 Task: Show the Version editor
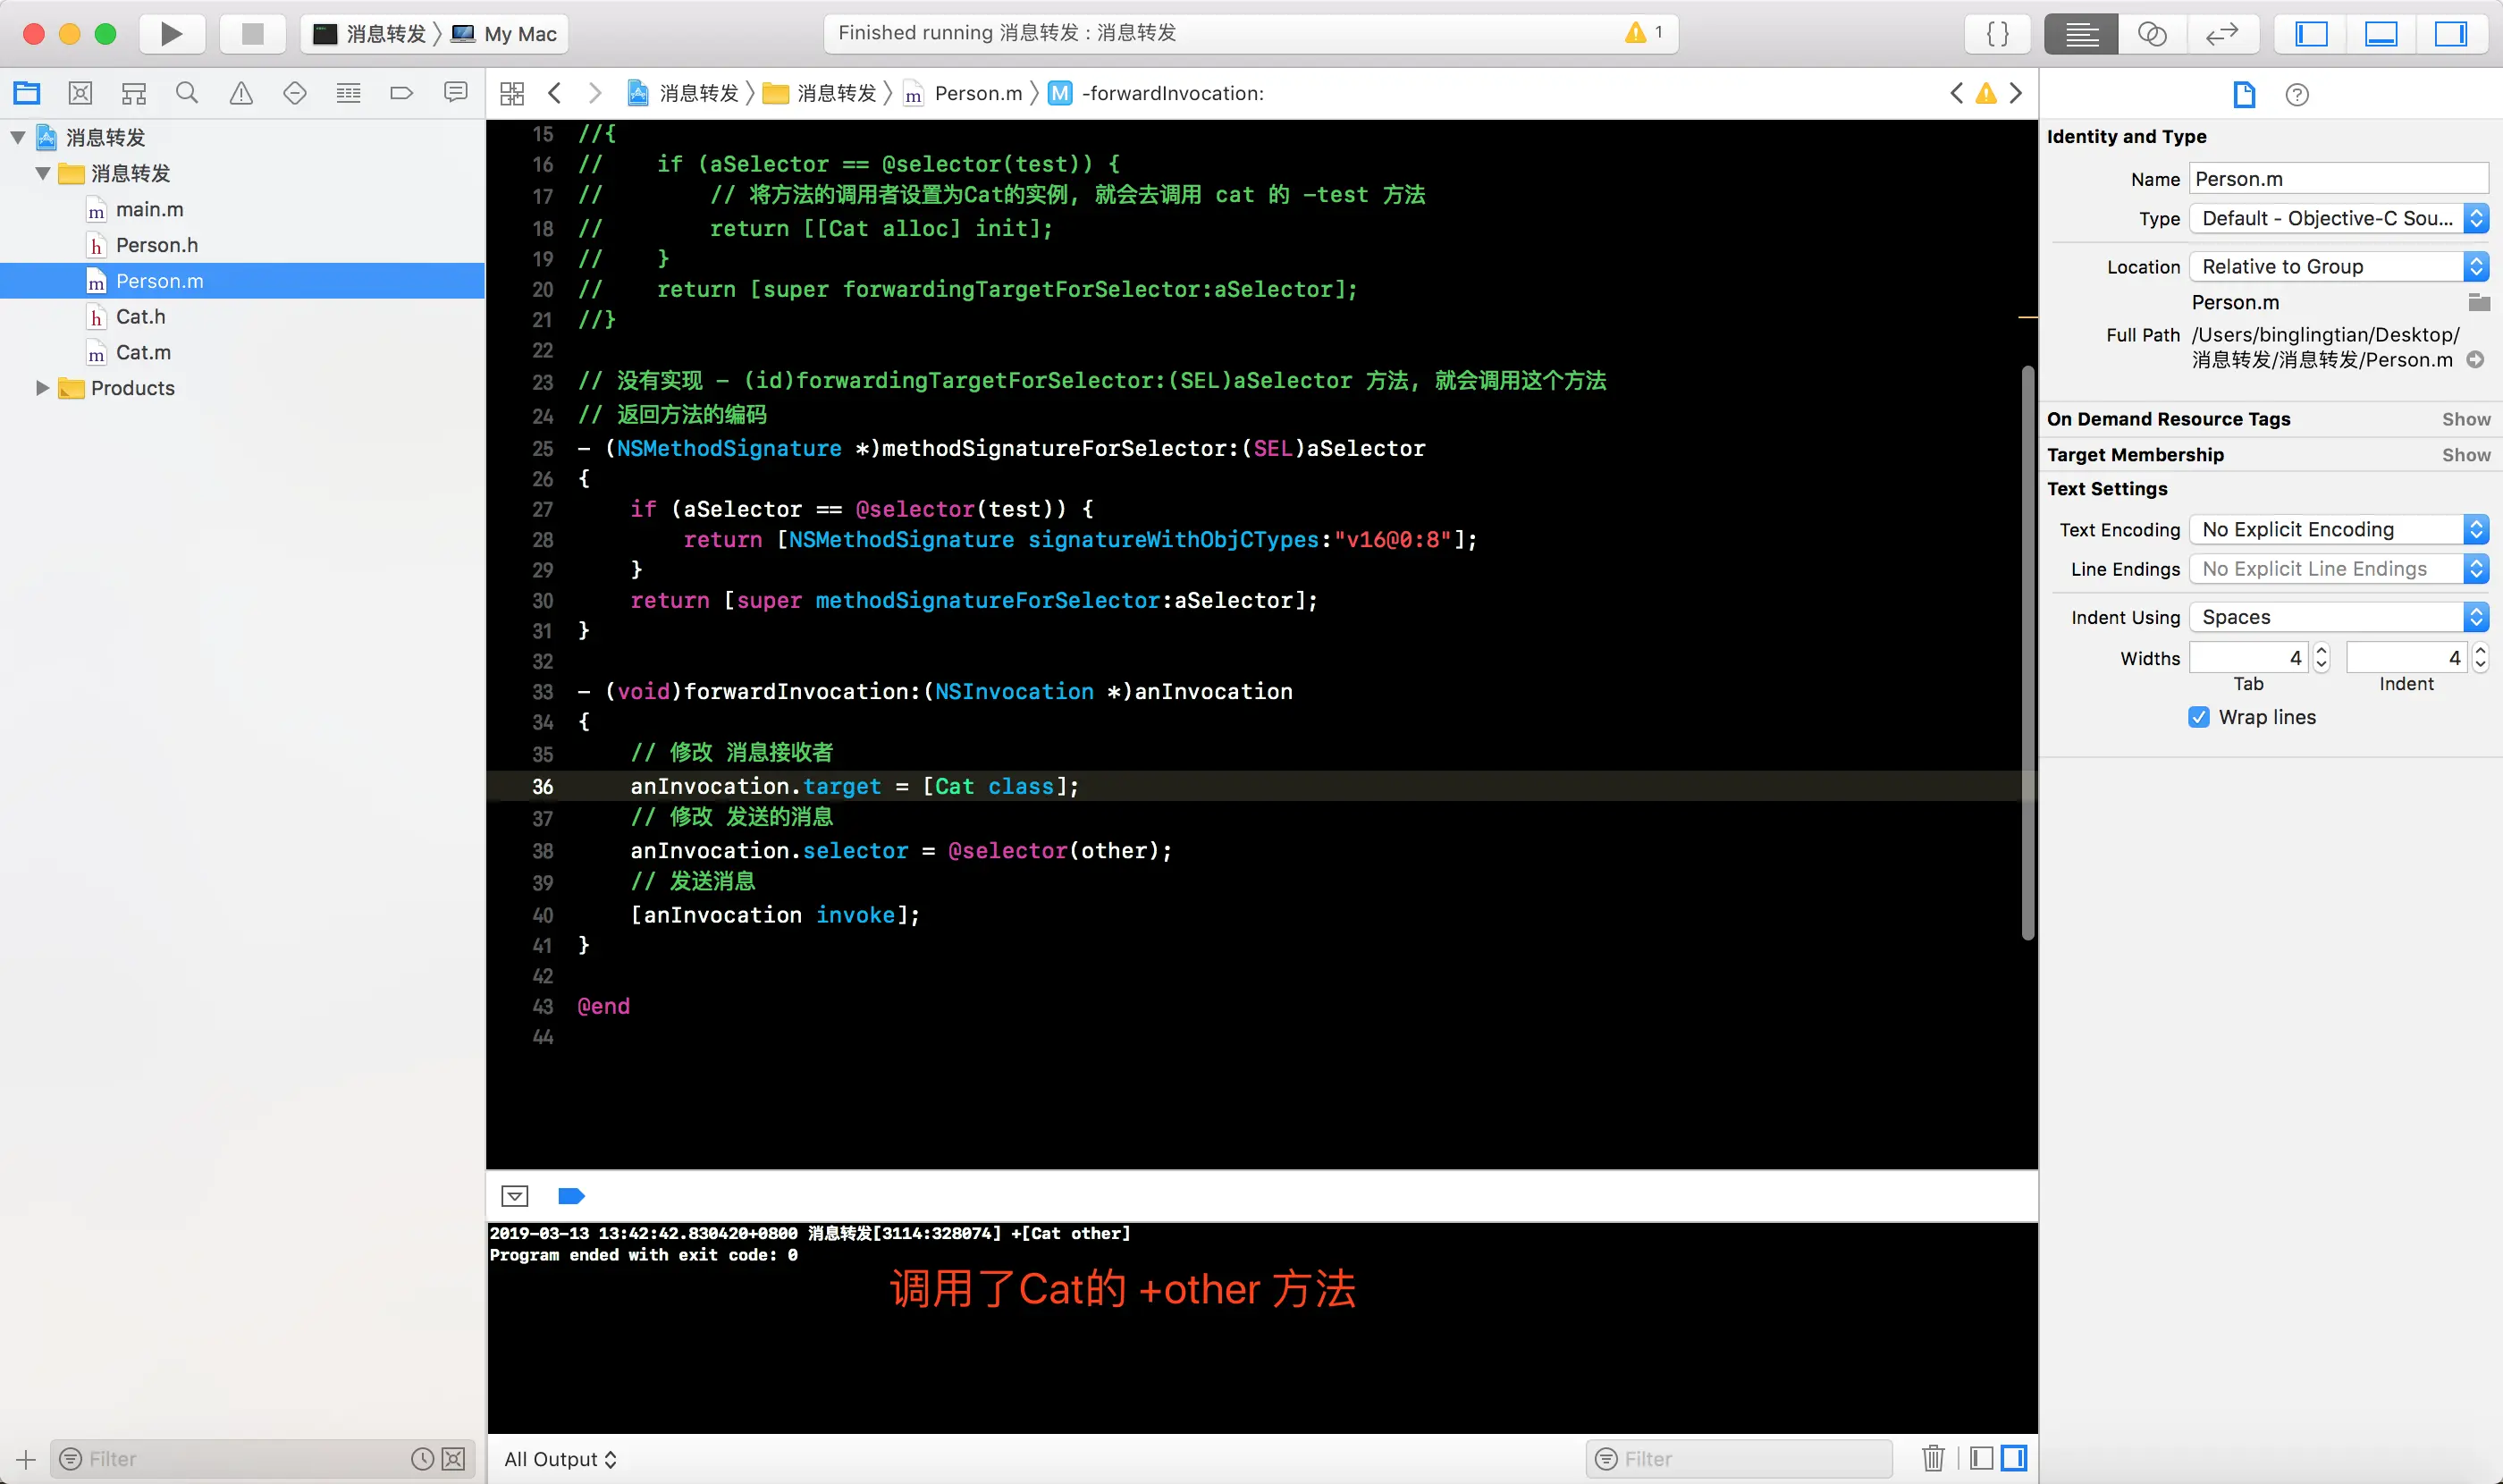(x=2221, y=34)
